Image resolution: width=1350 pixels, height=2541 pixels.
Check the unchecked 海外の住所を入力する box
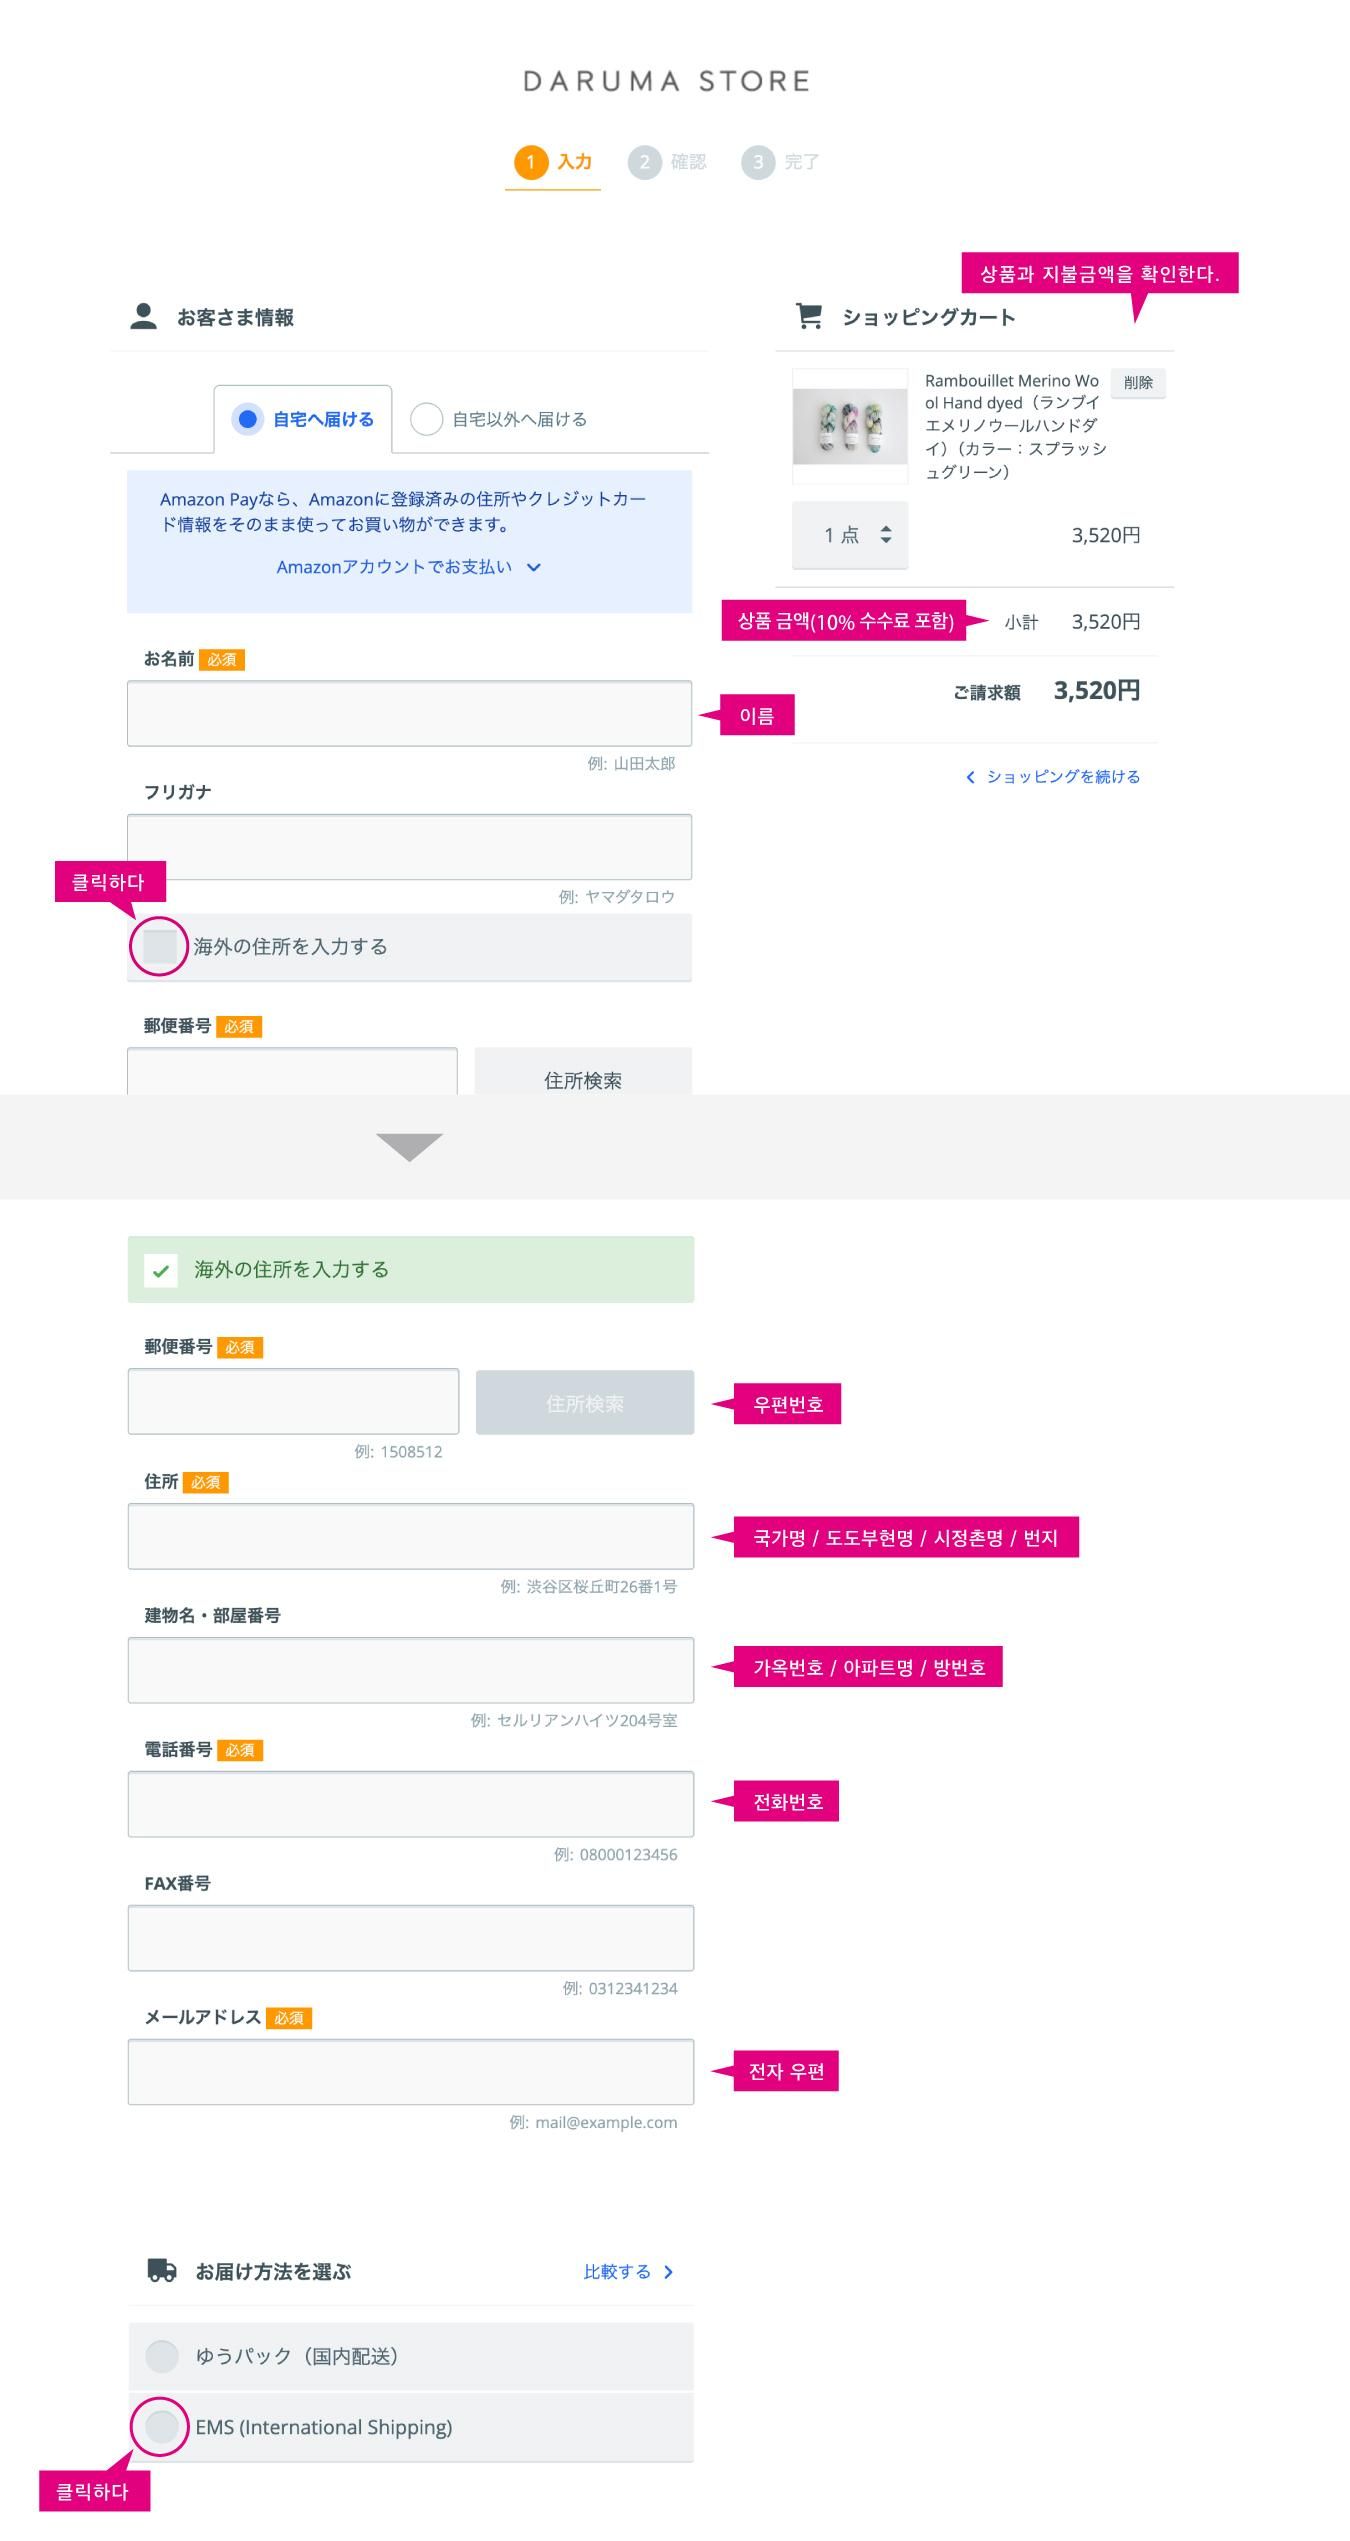click(160, 946)
